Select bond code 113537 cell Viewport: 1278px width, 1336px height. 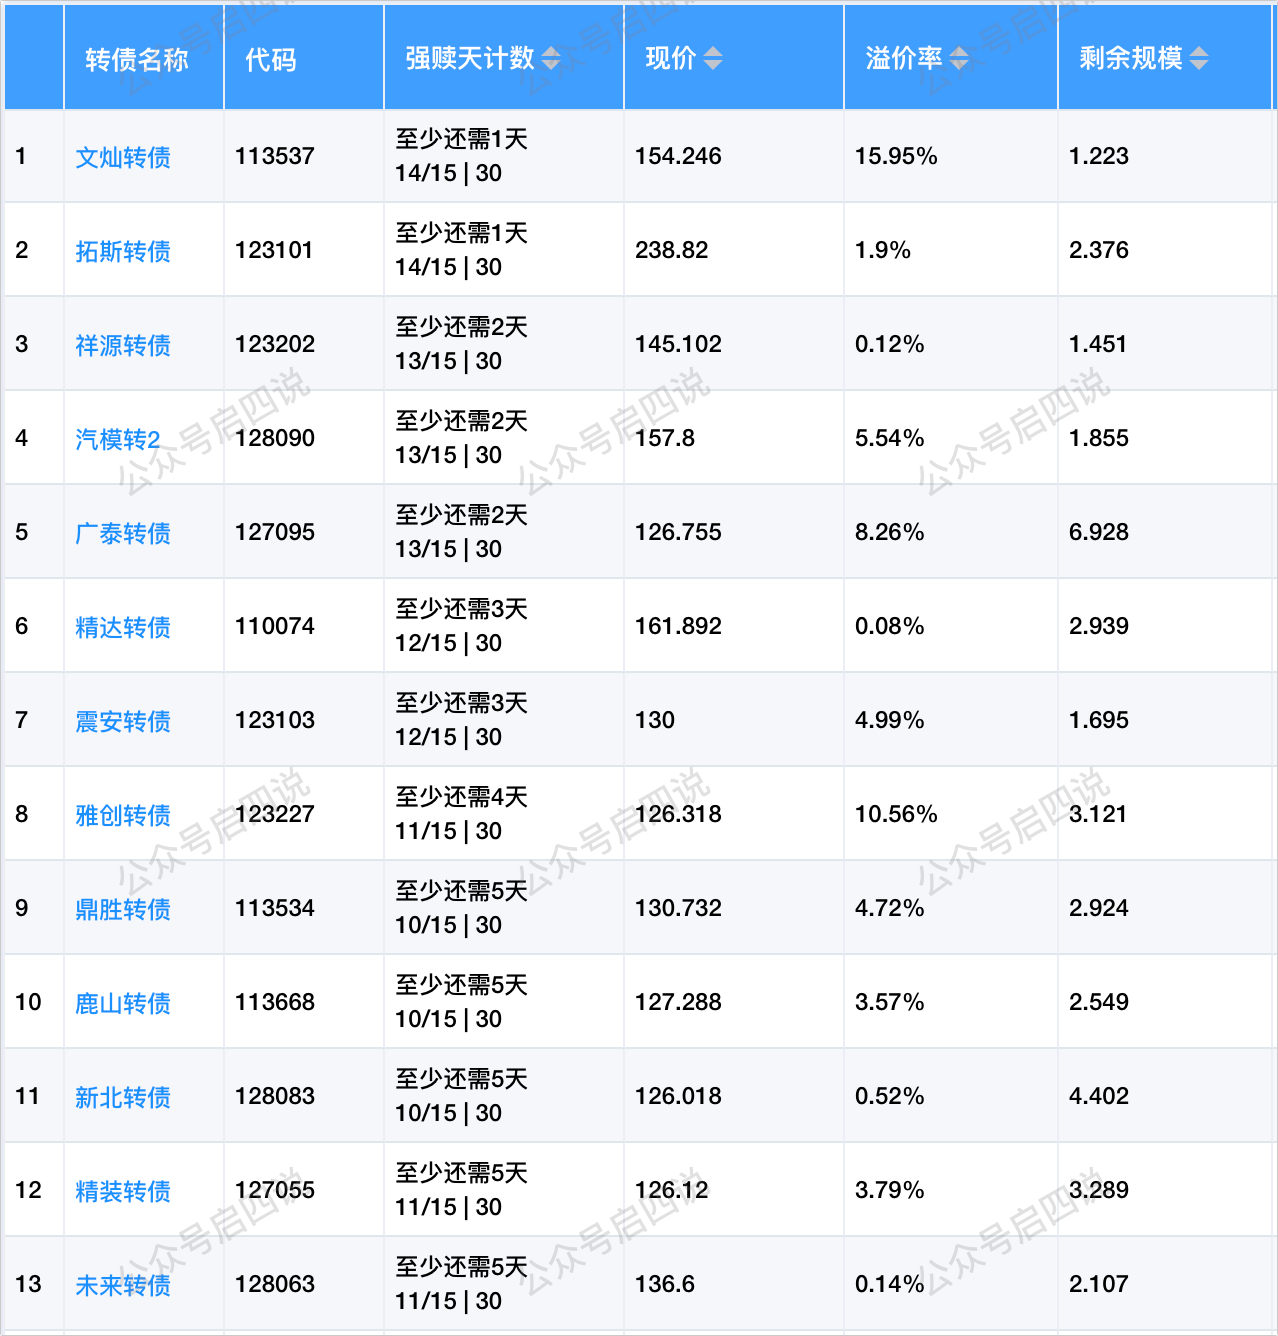click(275, 156)
